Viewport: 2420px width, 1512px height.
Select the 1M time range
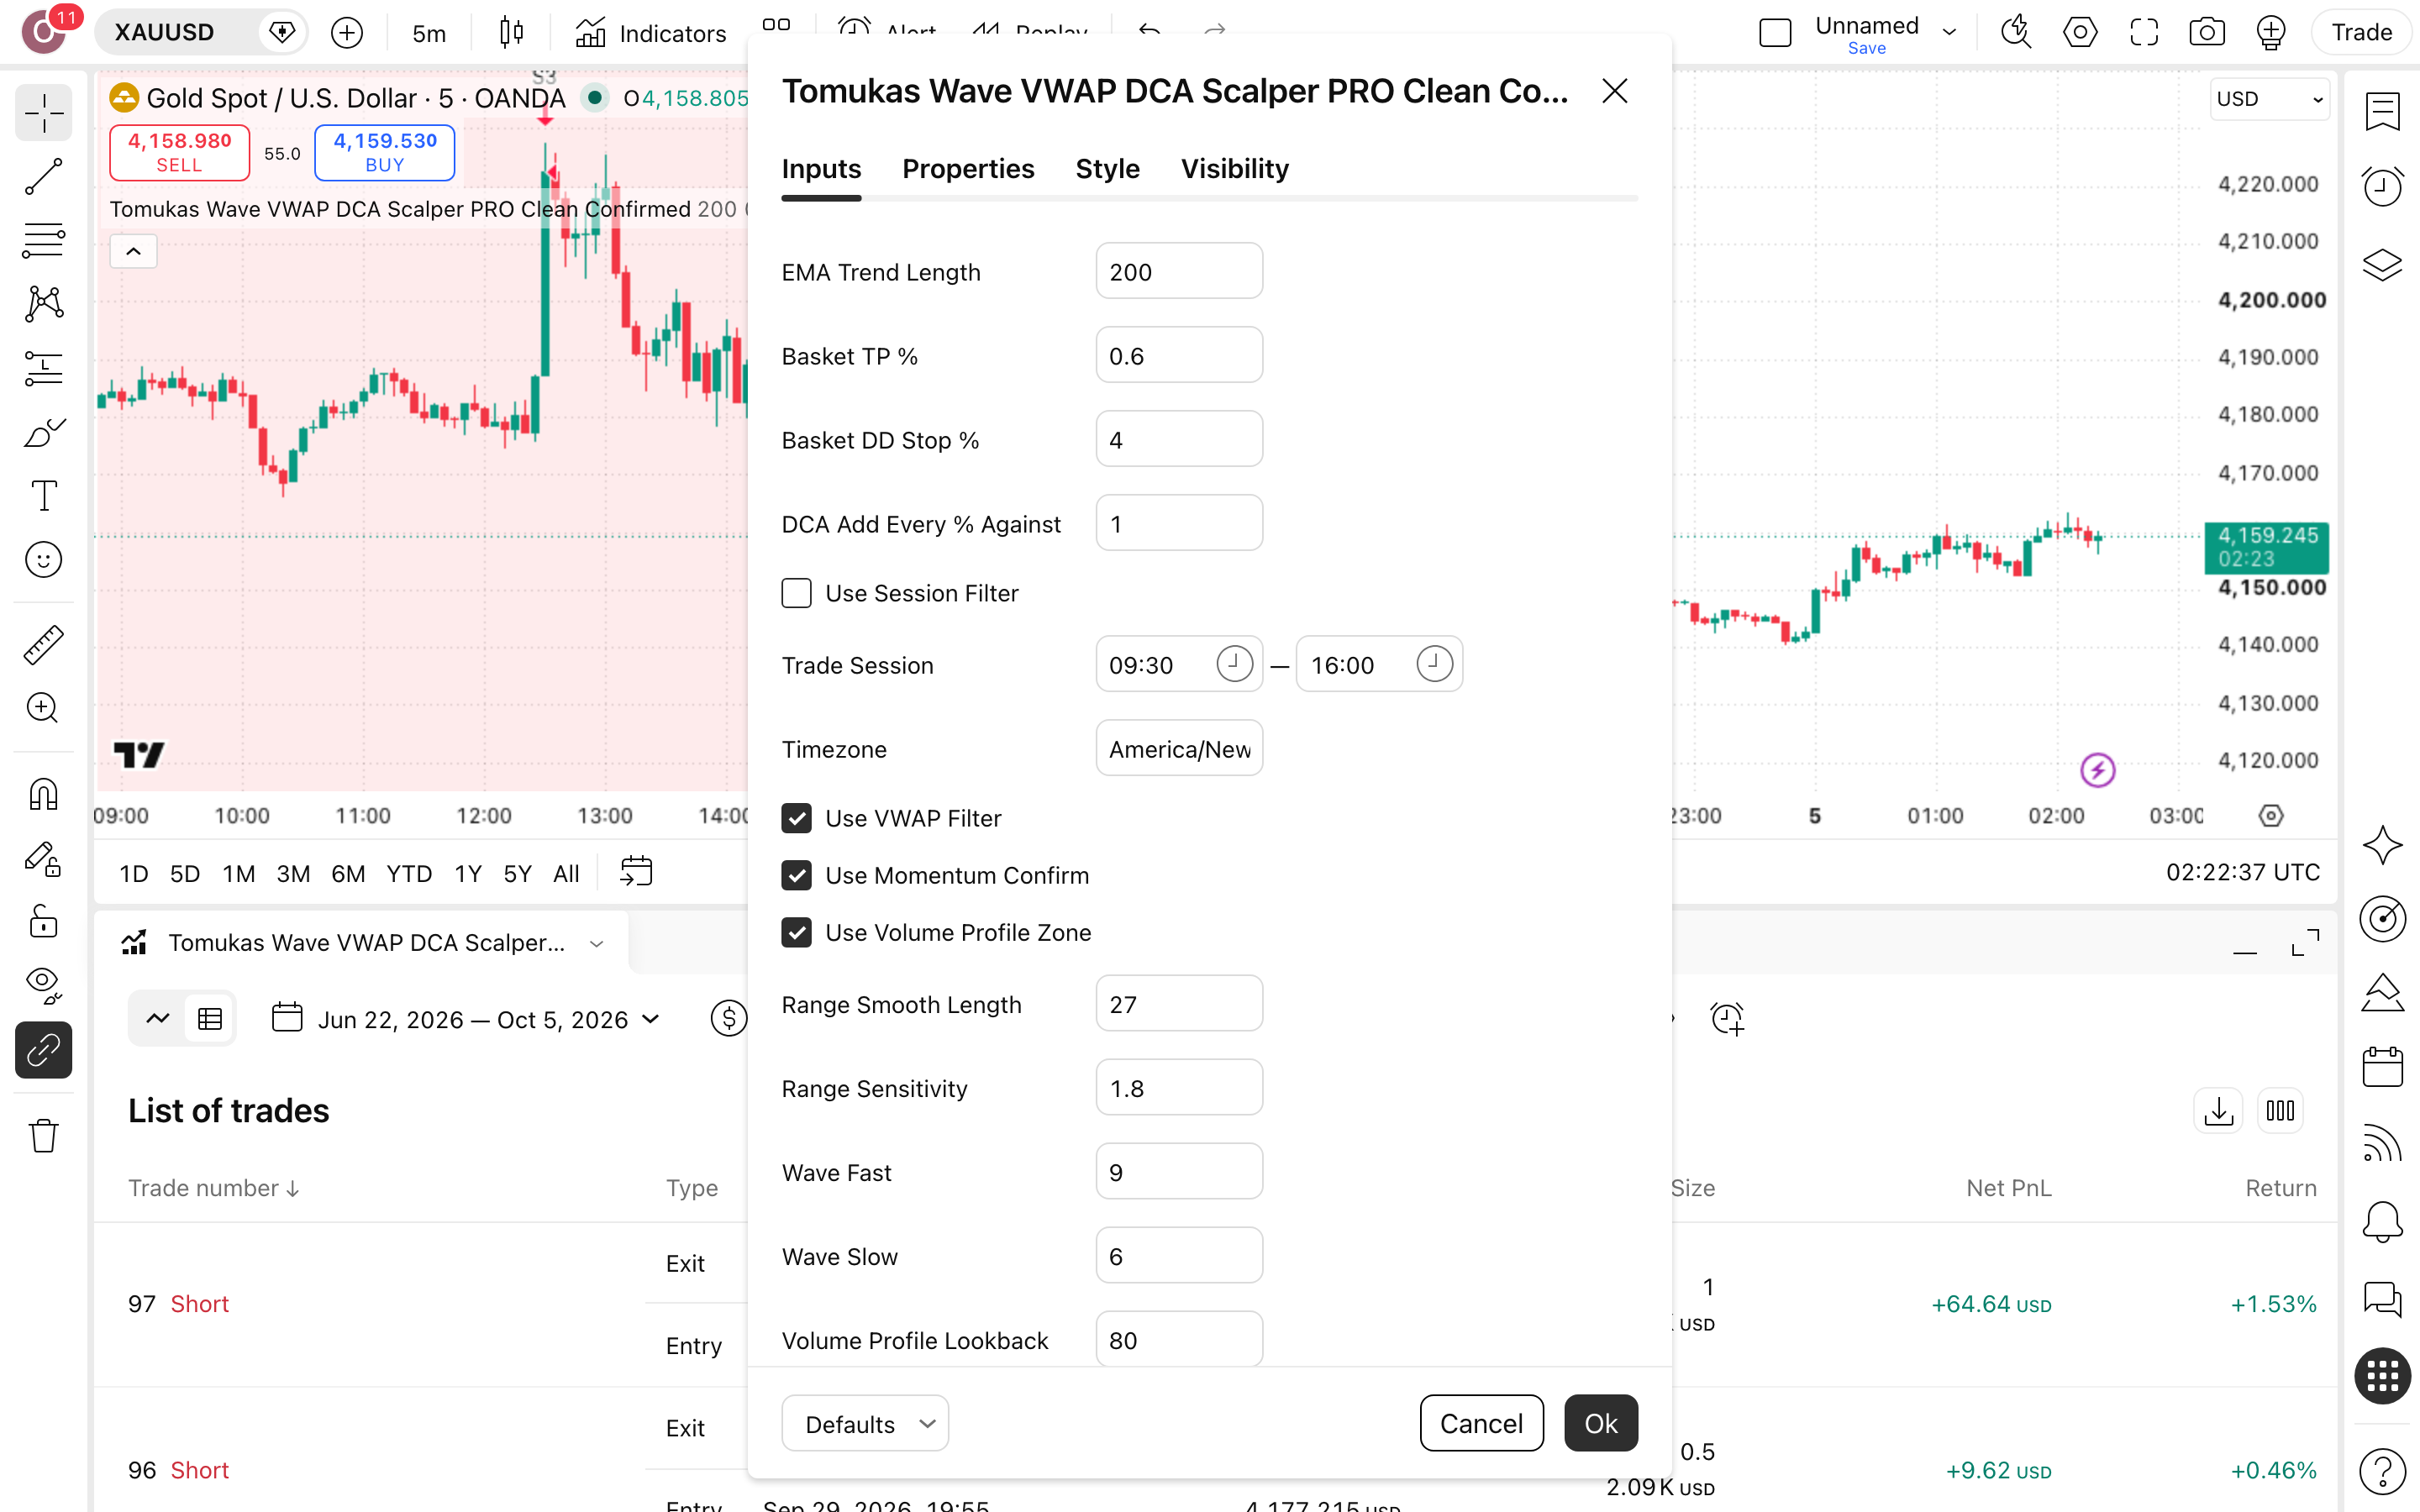[x=238, y=873]
